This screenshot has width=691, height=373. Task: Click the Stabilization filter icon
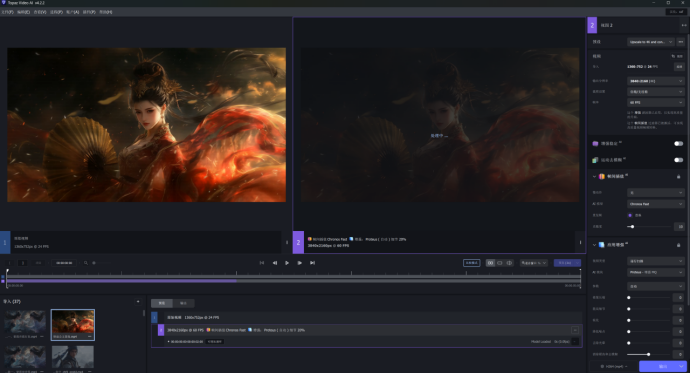pyautogui.click(x=595, y=143)
